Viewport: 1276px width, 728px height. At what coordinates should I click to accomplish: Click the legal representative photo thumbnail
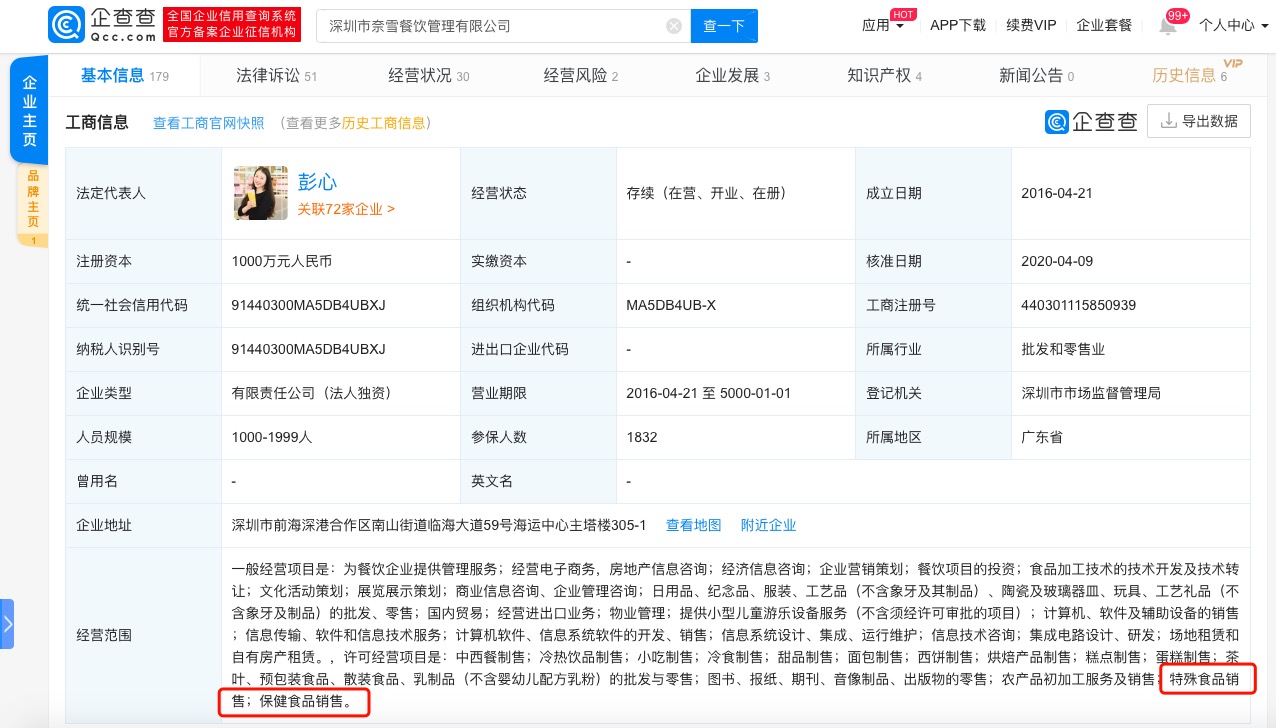260,193
